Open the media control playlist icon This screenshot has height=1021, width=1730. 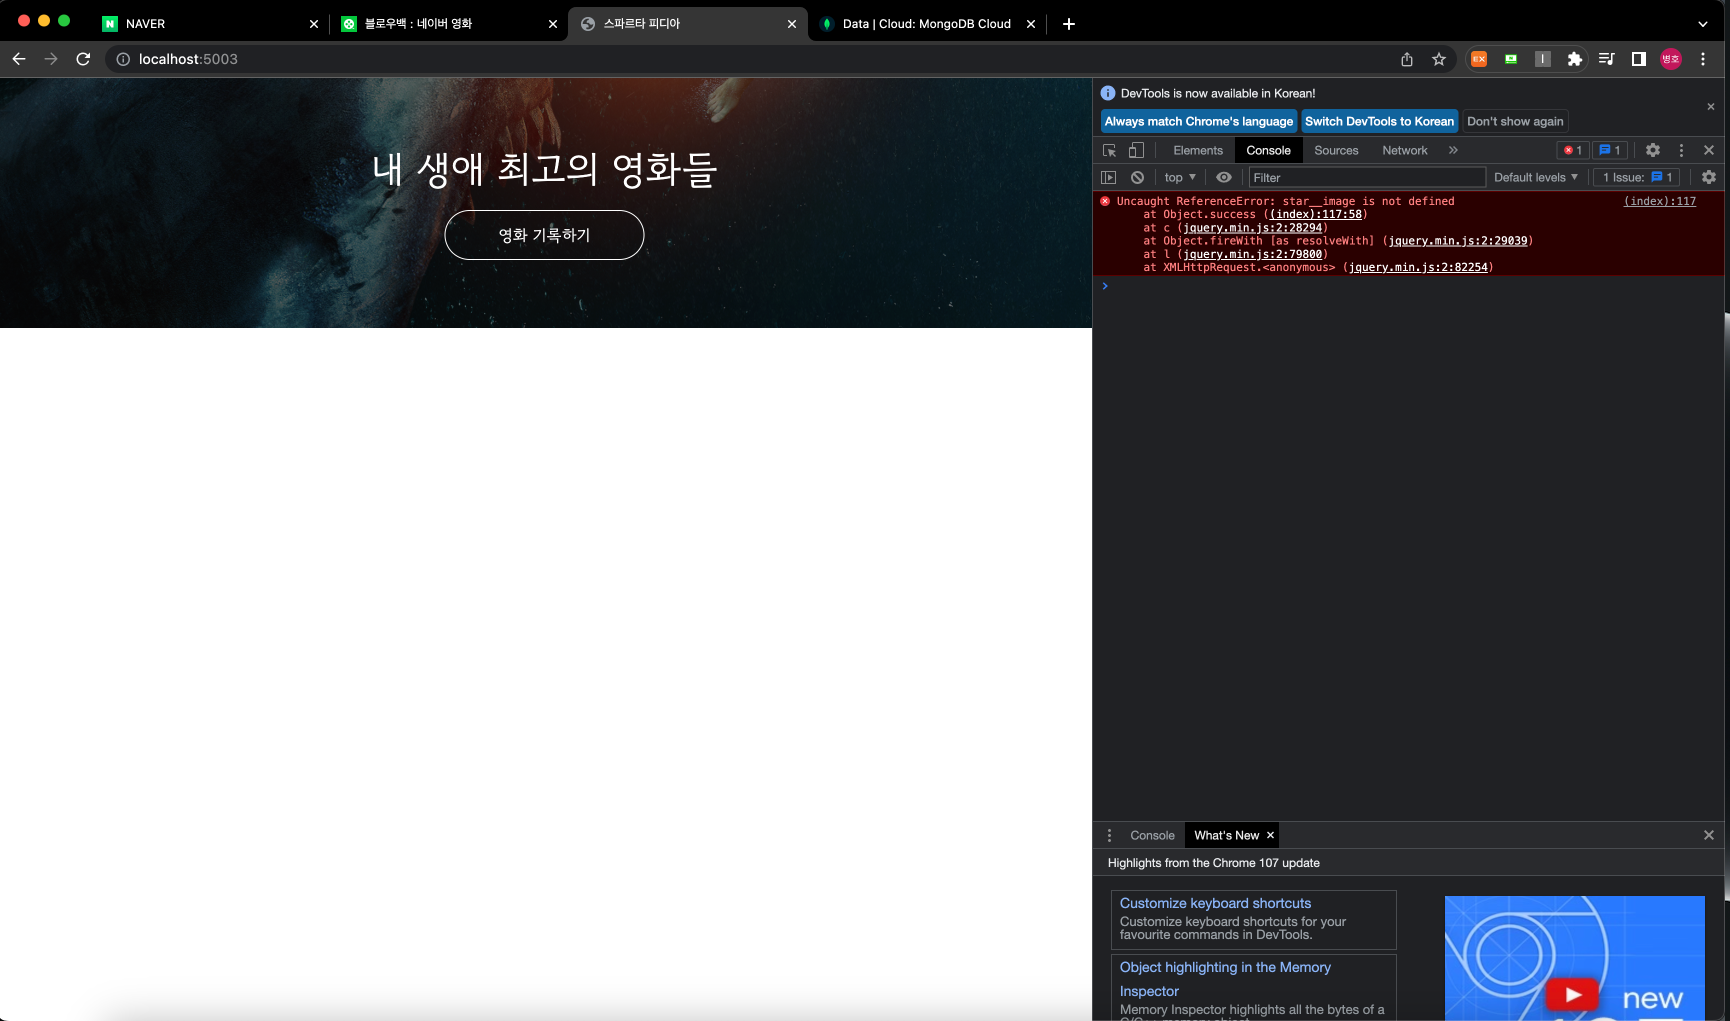pyautogui.click(x=1607, y=59)
